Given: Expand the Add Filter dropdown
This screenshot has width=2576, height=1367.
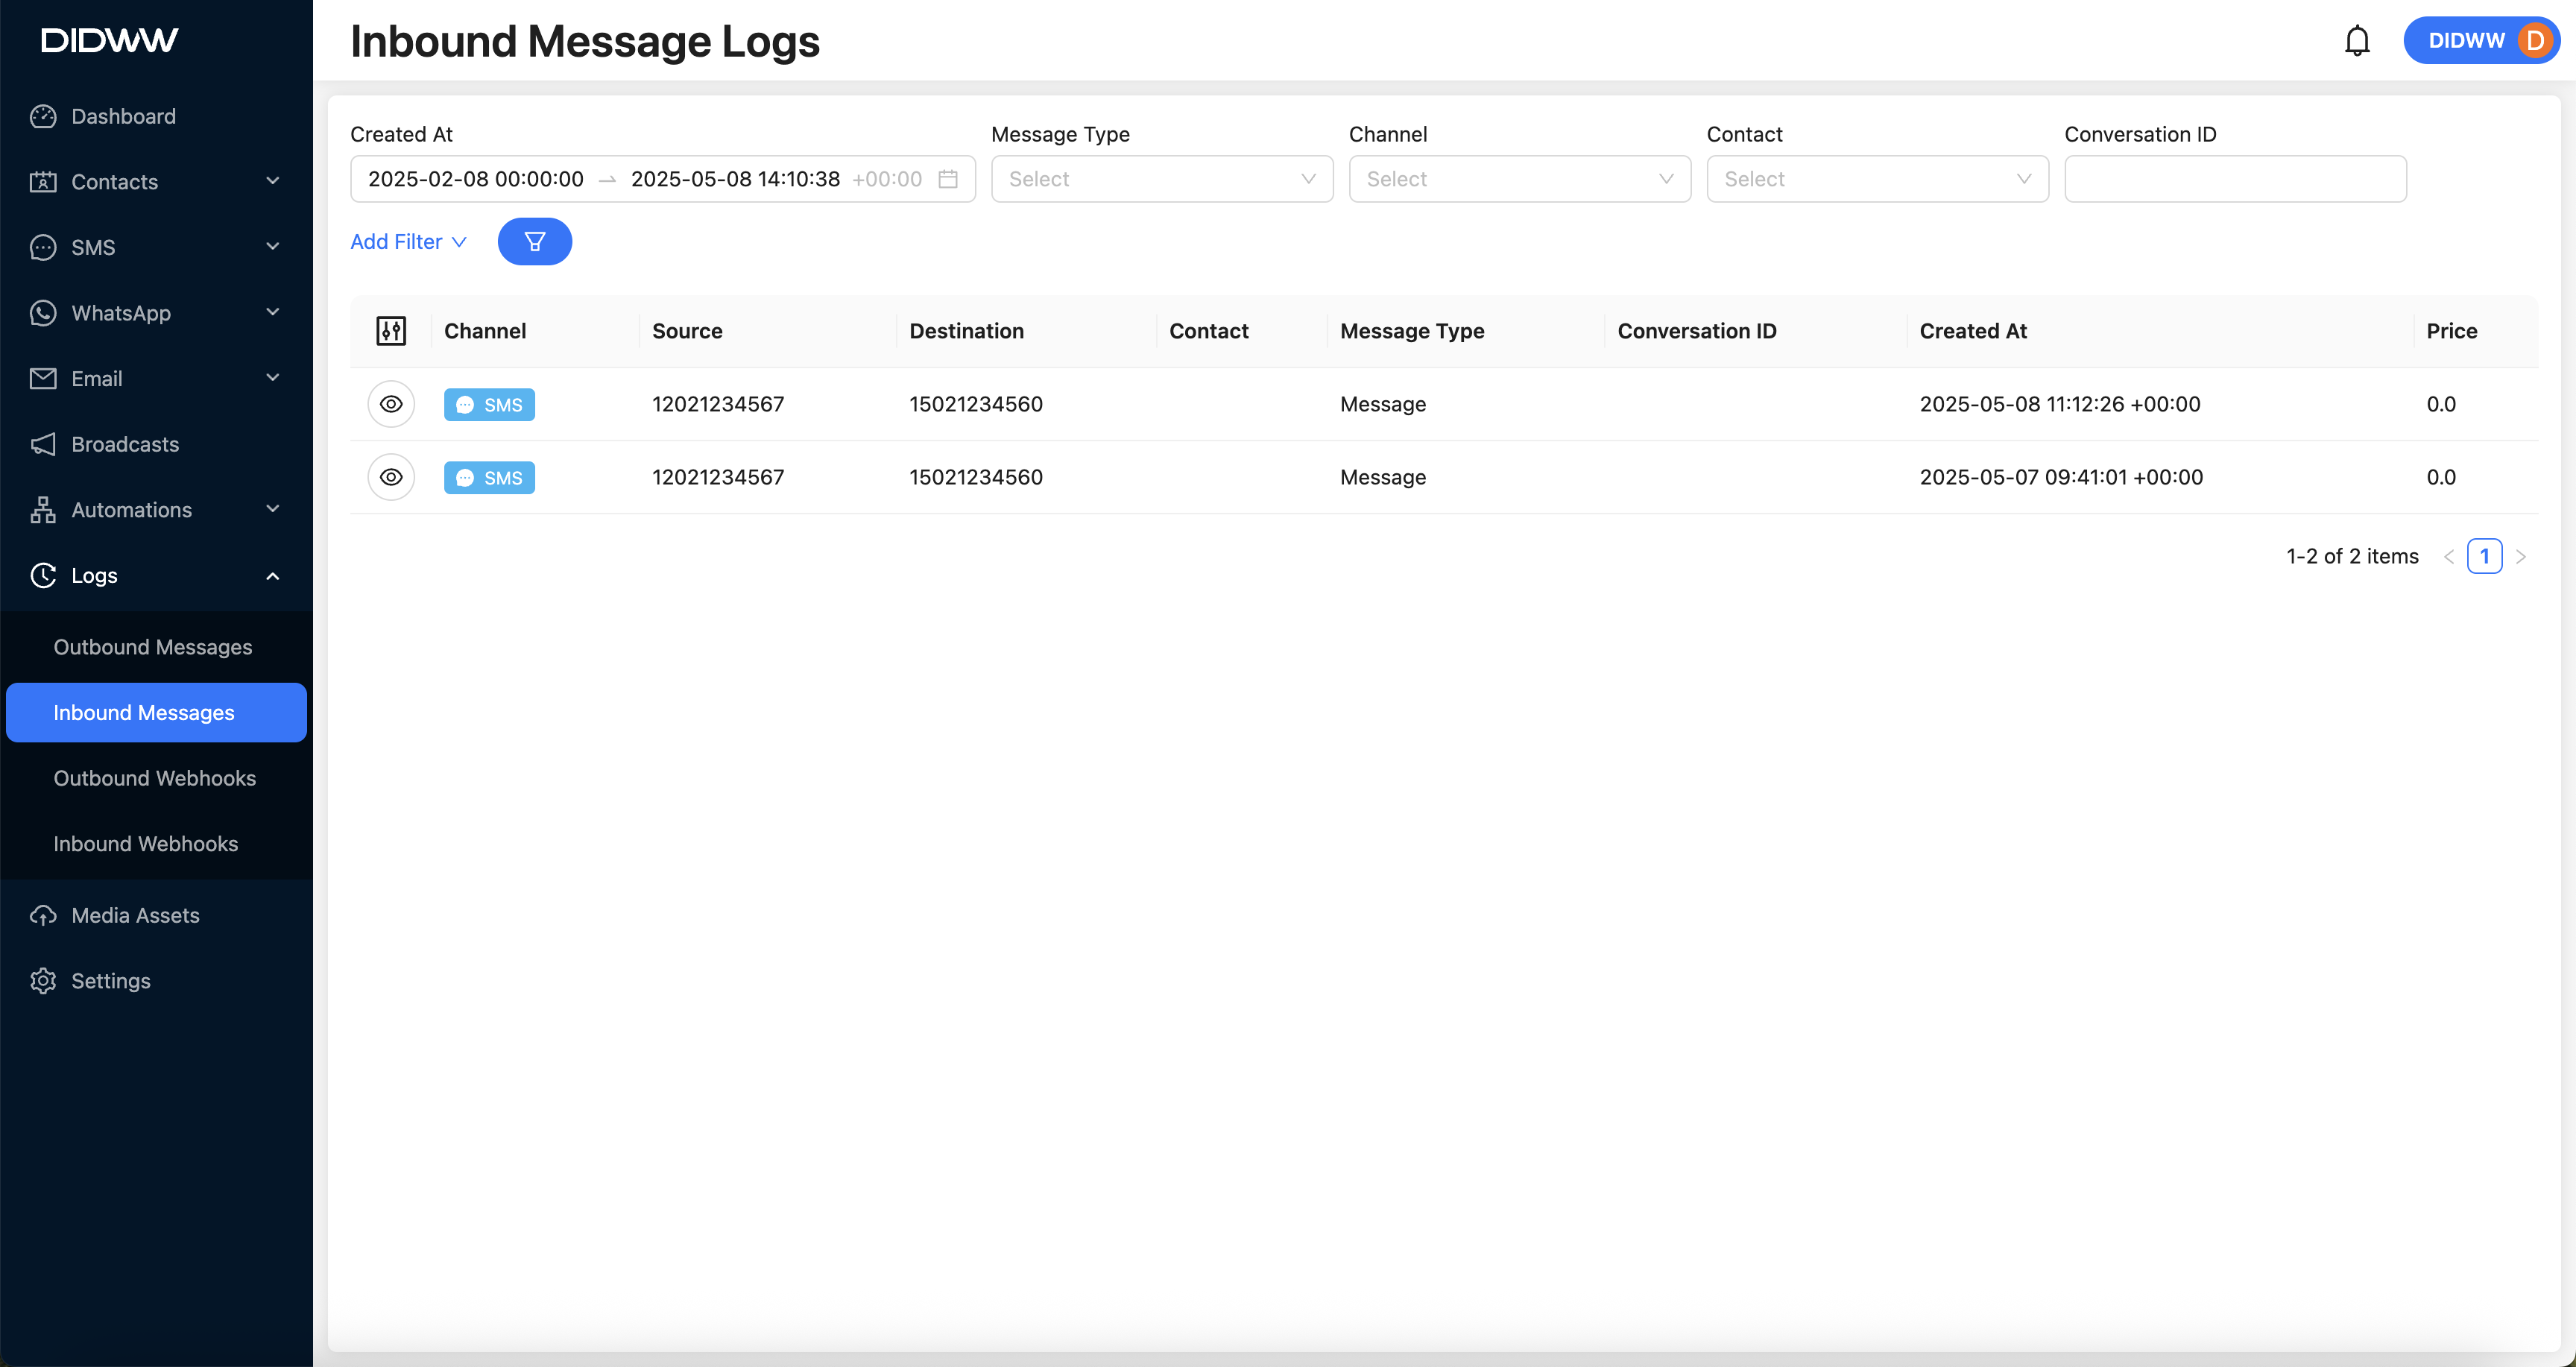Looking at the screenshot, I should click(x=408, y=241).
